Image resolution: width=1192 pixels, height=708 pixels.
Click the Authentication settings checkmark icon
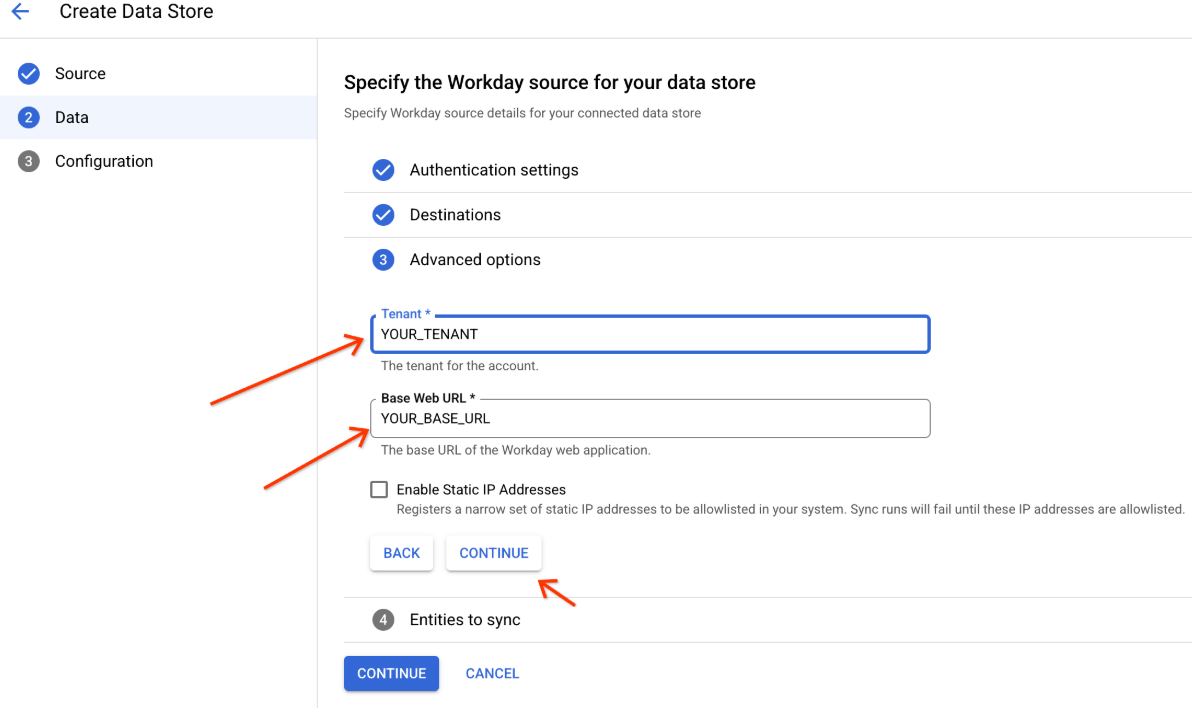(x=383, y=170)
